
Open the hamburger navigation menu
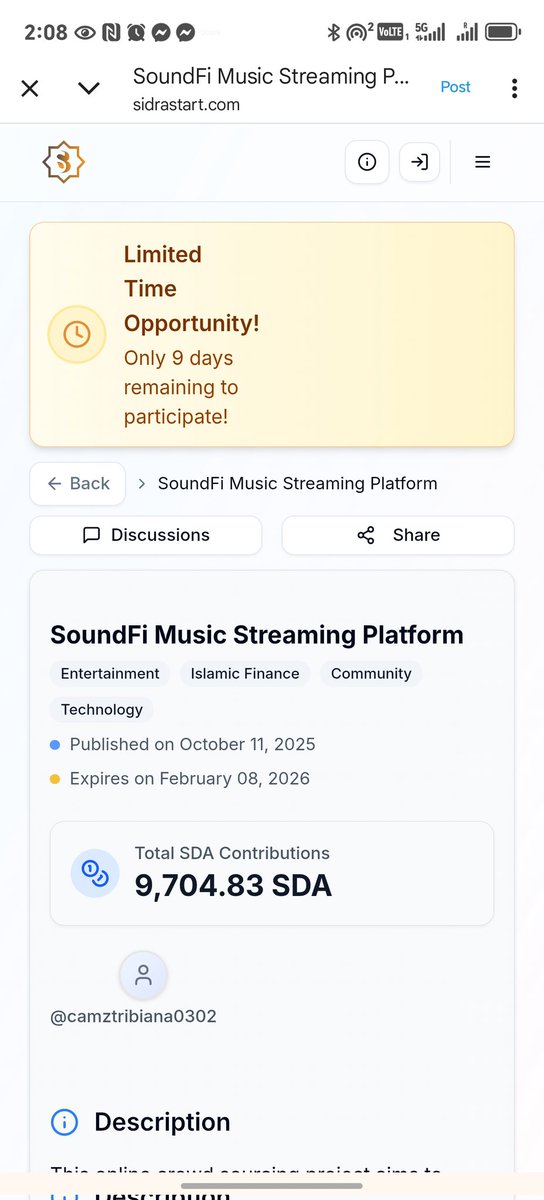coord(482,162)
